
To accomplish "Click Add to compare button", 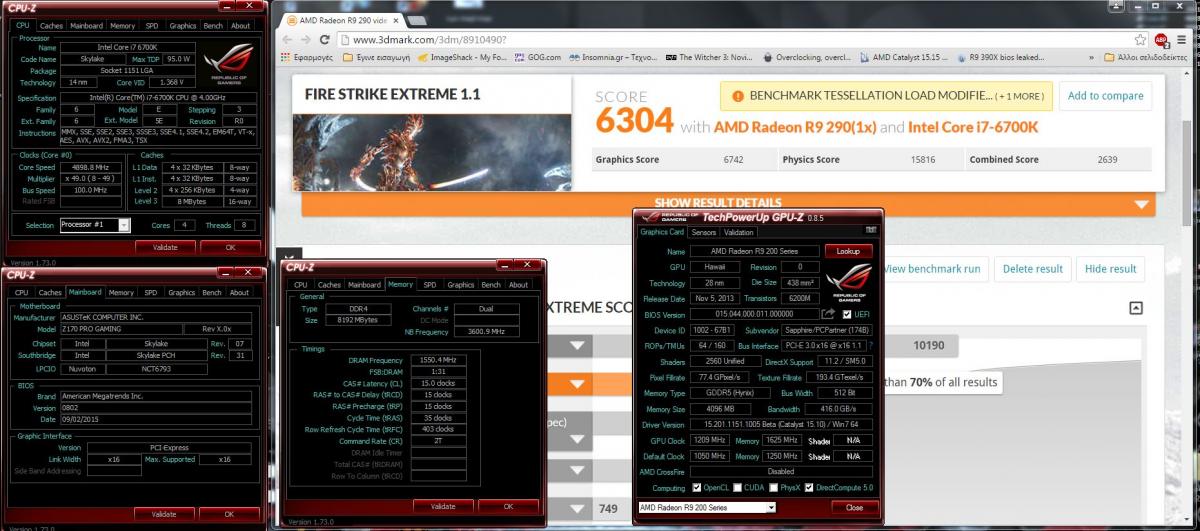I will pos(1105,96).
